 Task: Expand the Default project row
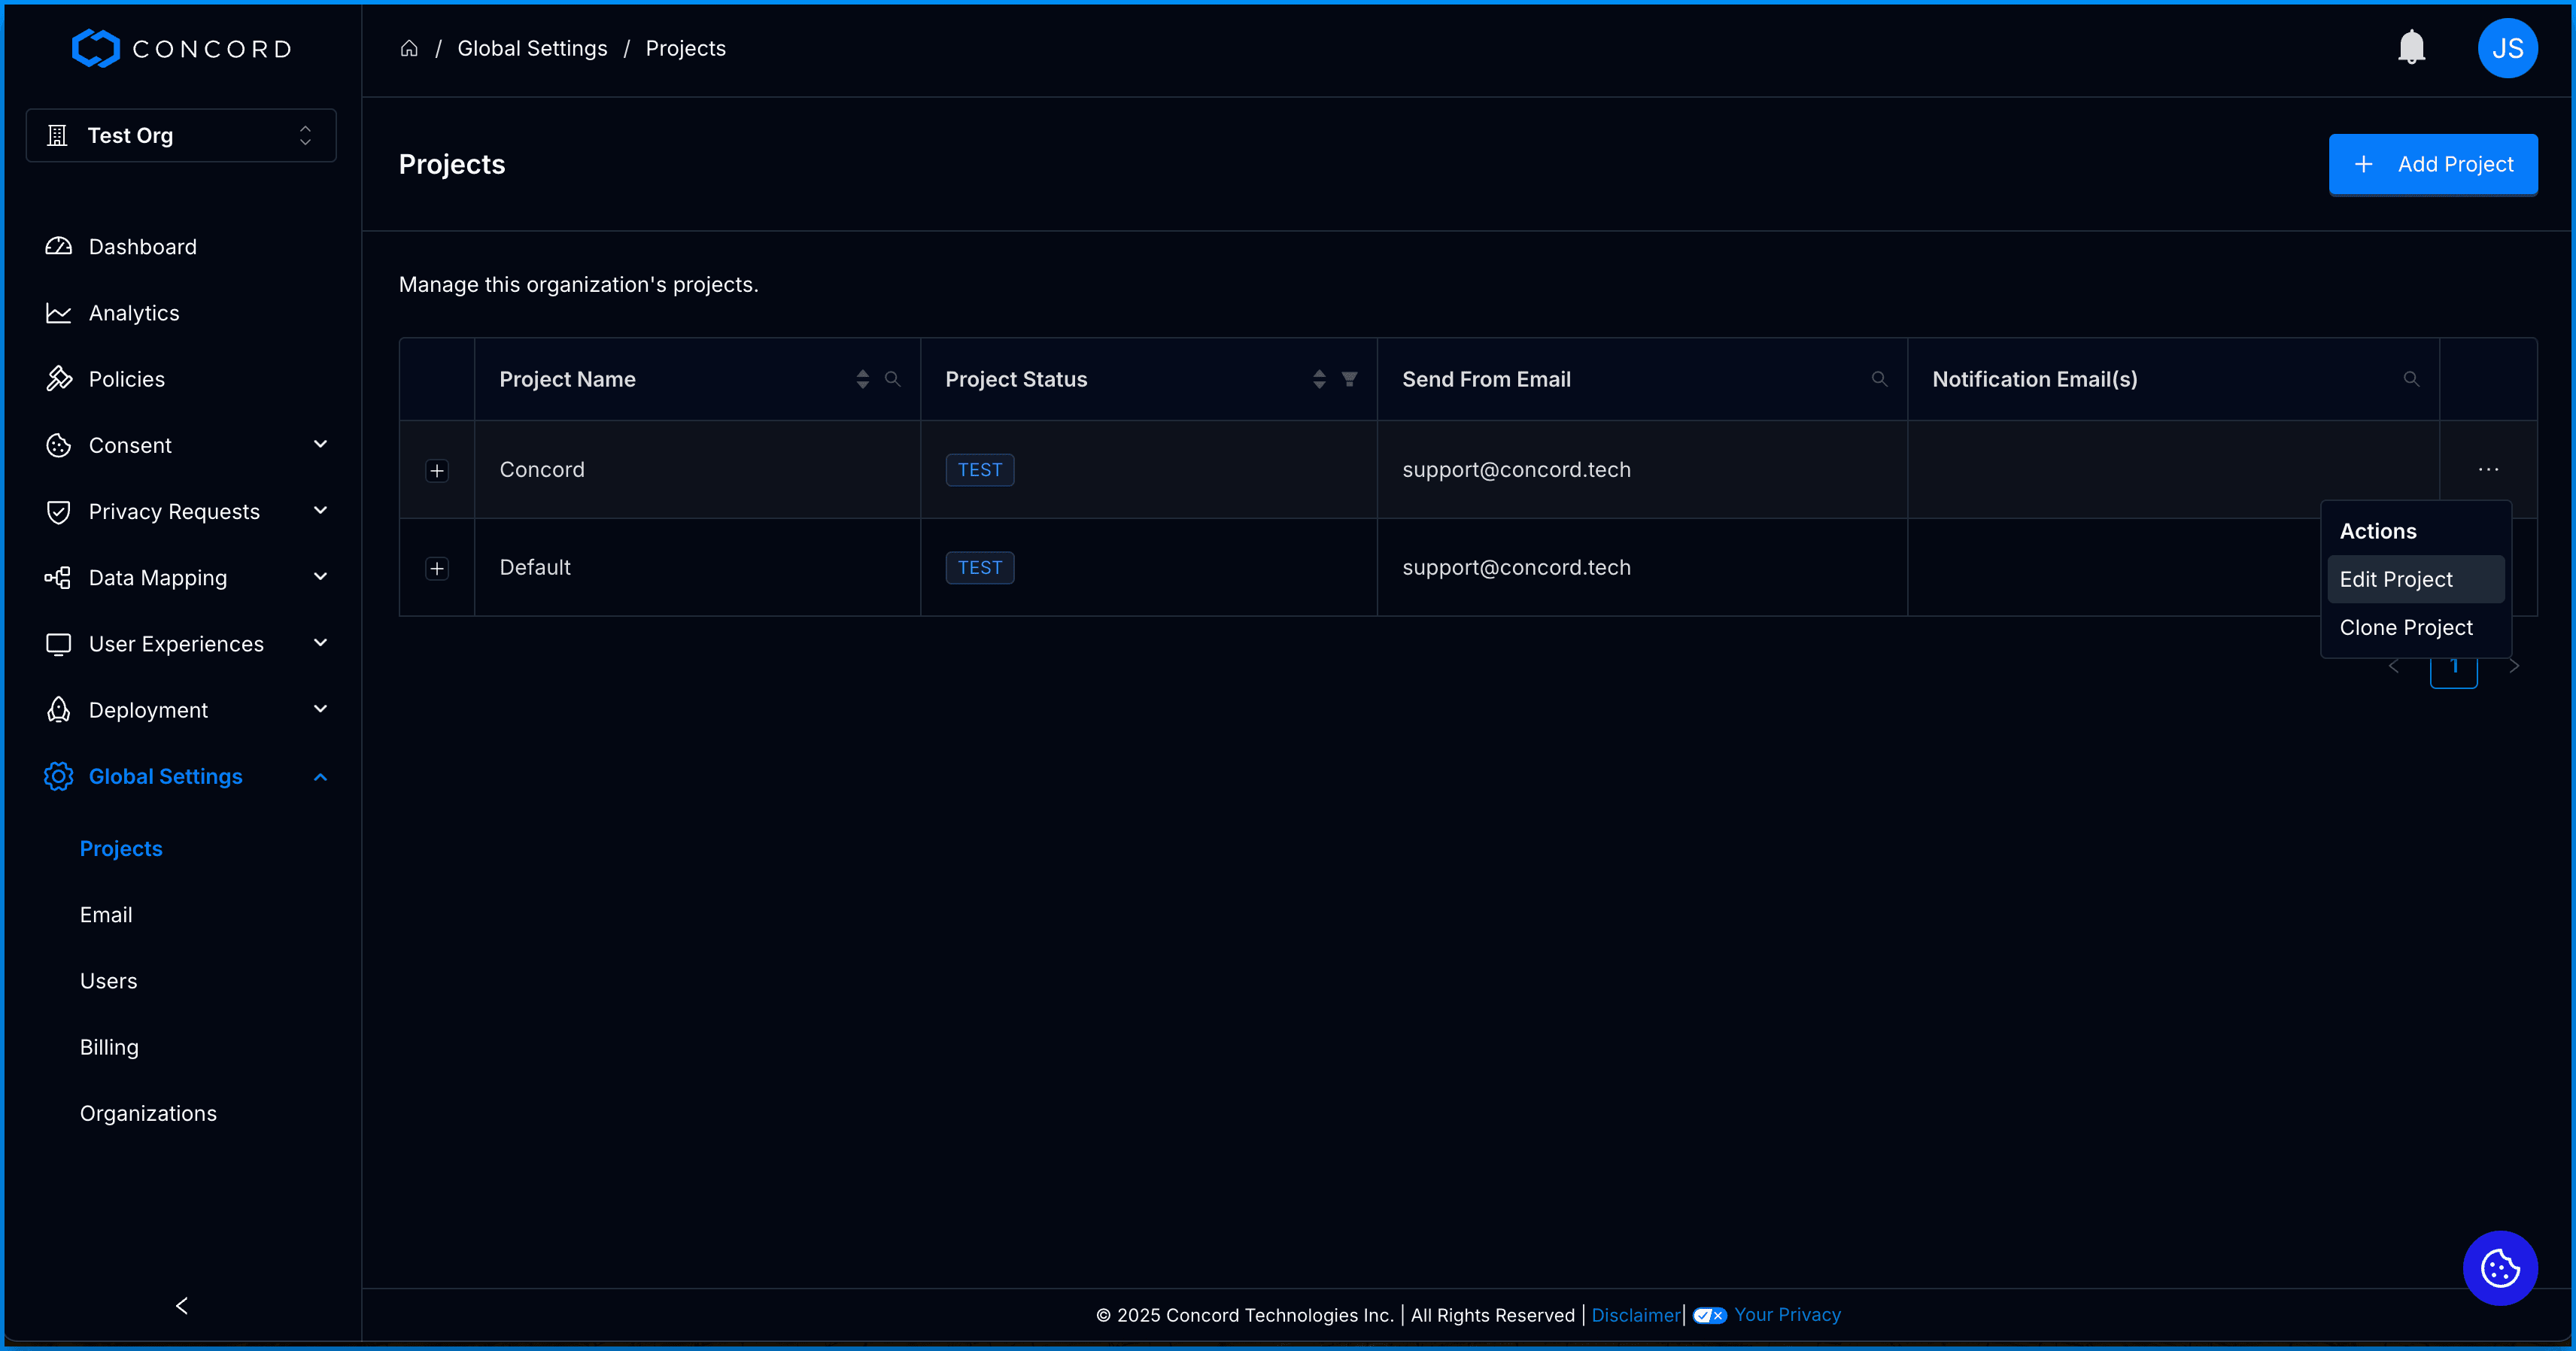point(437,568)
